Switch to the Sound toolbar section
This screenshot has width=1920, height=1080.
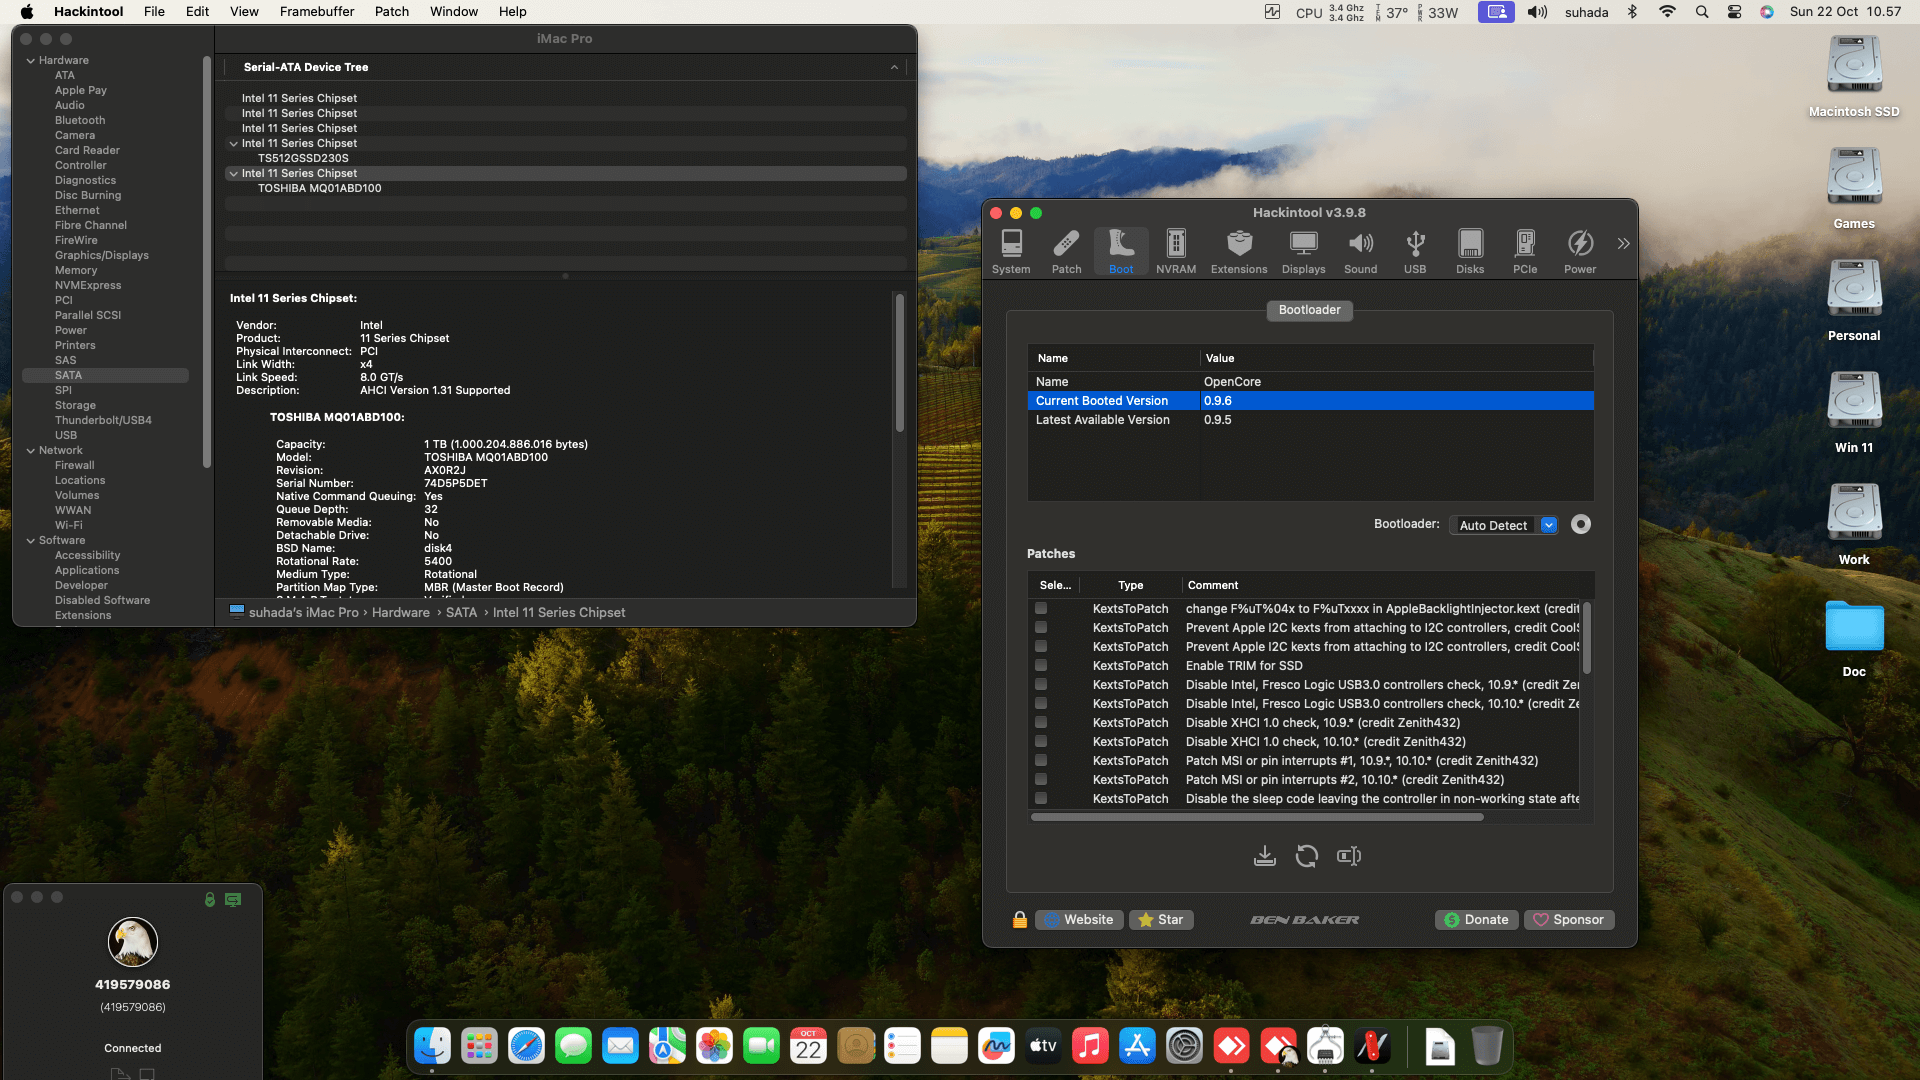[1360, 251]
